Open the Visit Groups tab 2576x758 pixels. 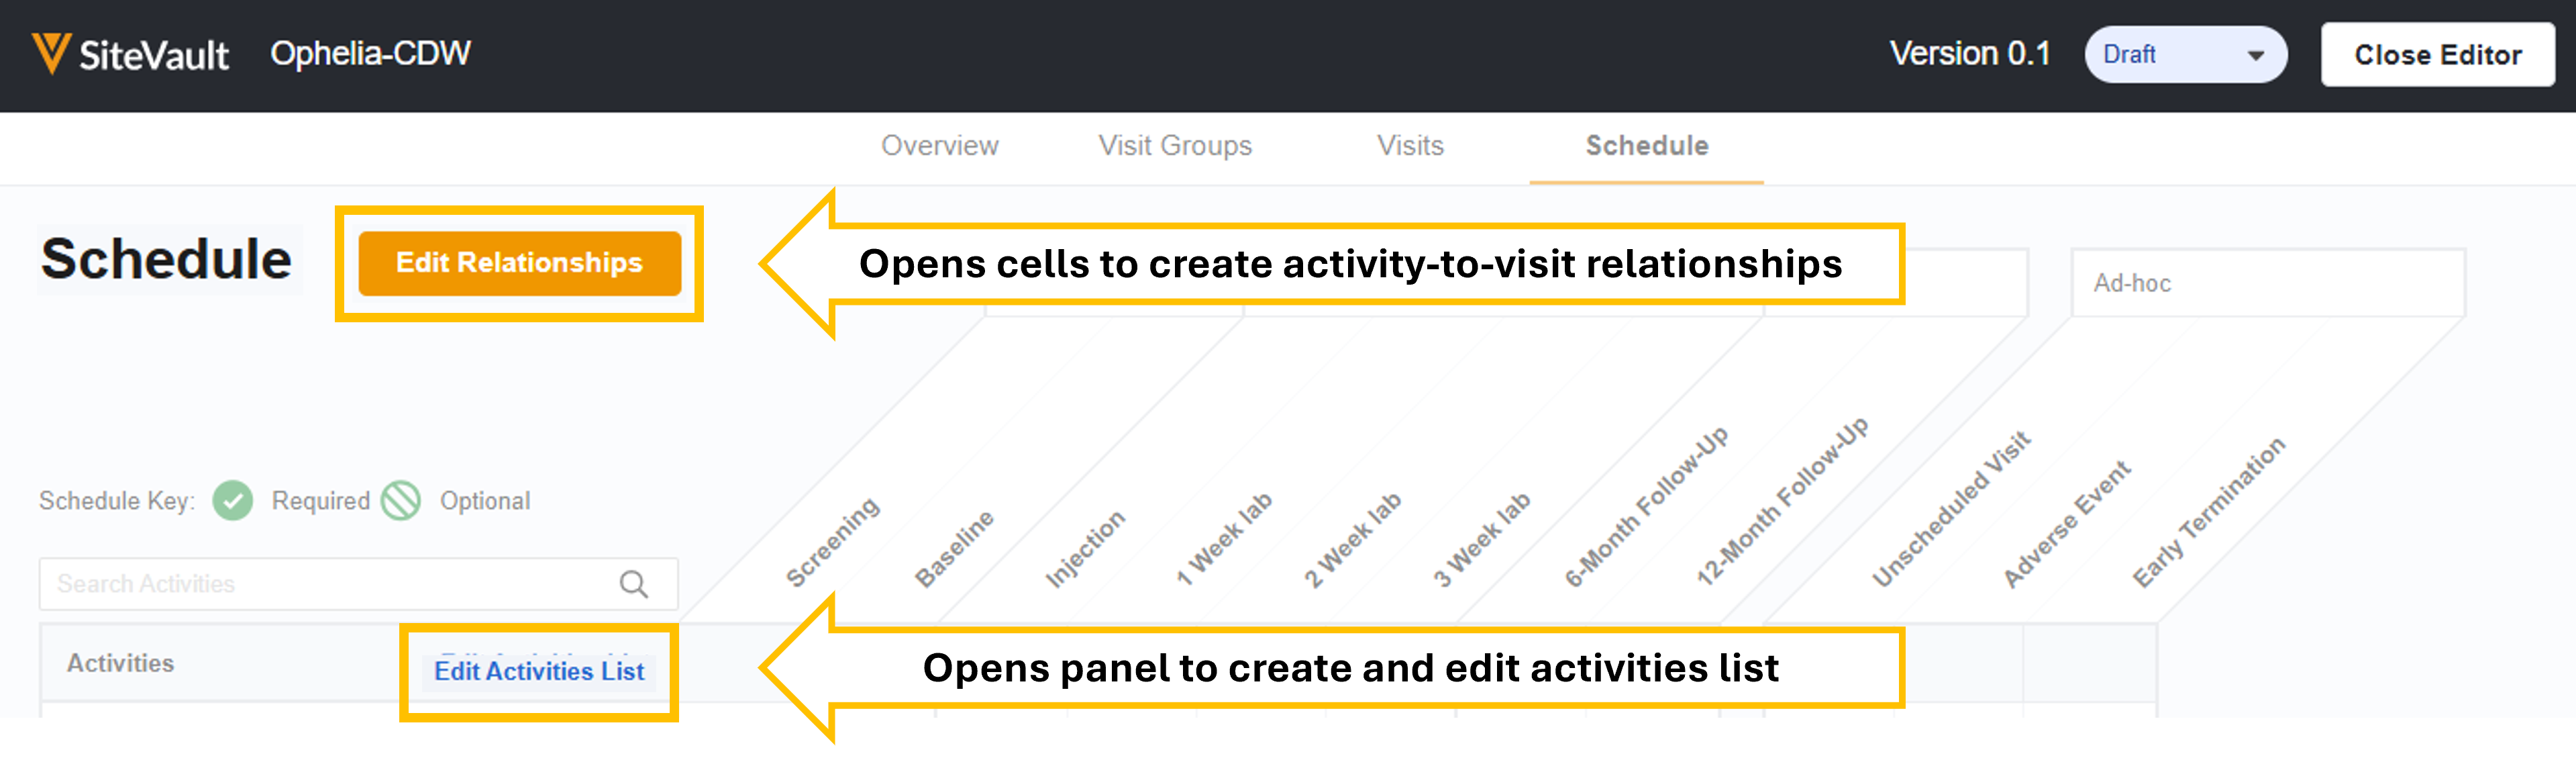click(1174, 146)
